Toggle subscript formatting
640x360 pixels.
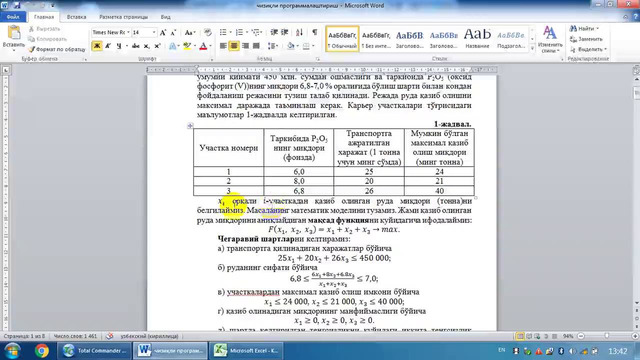(x=147, y=46)
